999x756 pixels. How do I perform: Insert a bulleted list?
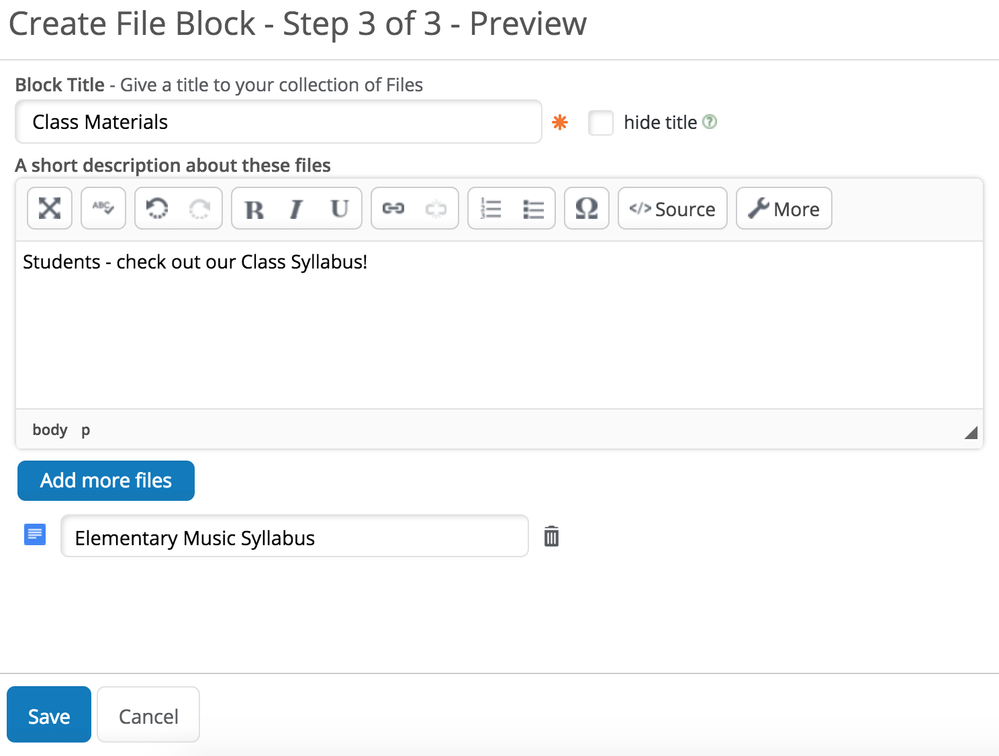[533, 209]
